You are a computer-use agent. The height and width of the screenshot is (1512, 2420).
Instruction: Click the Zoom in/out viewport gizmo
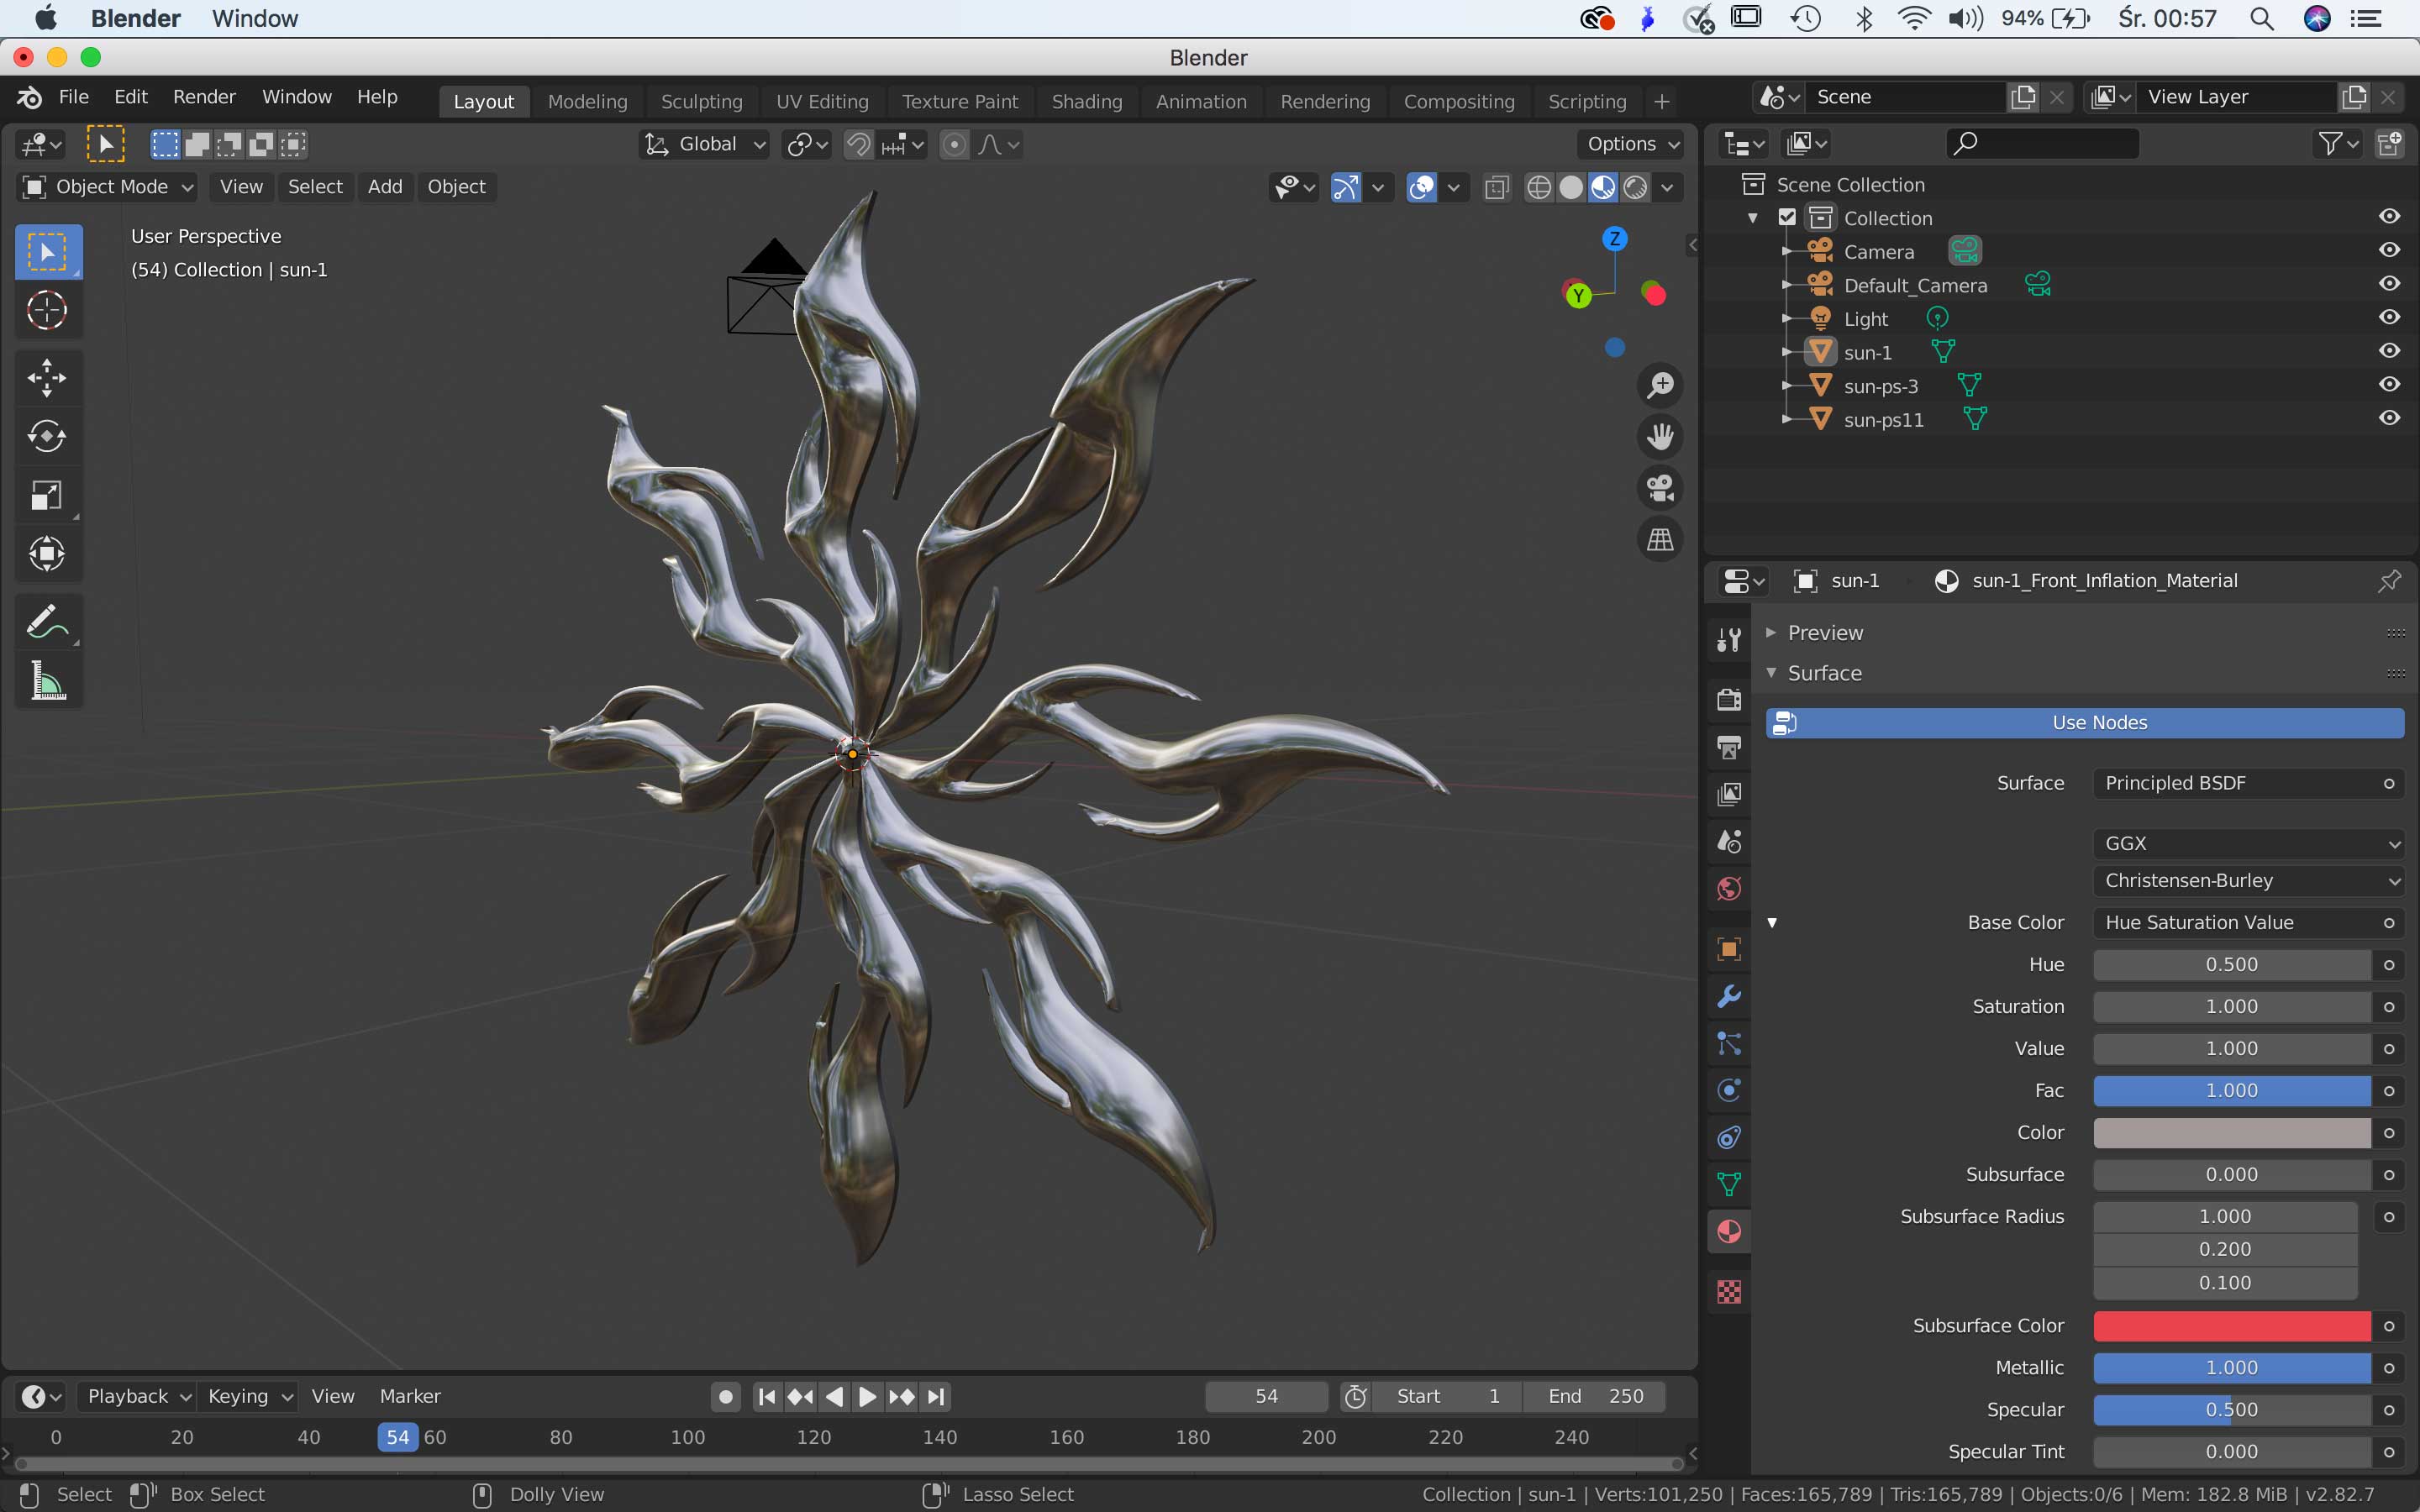pyautogui.click(x=1660, y=385)
